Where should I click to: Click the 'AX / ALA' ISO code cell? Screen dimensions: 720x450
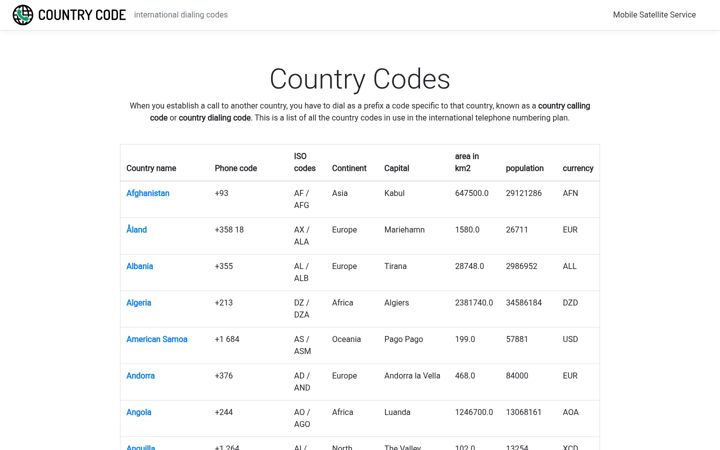coord(302,236)
